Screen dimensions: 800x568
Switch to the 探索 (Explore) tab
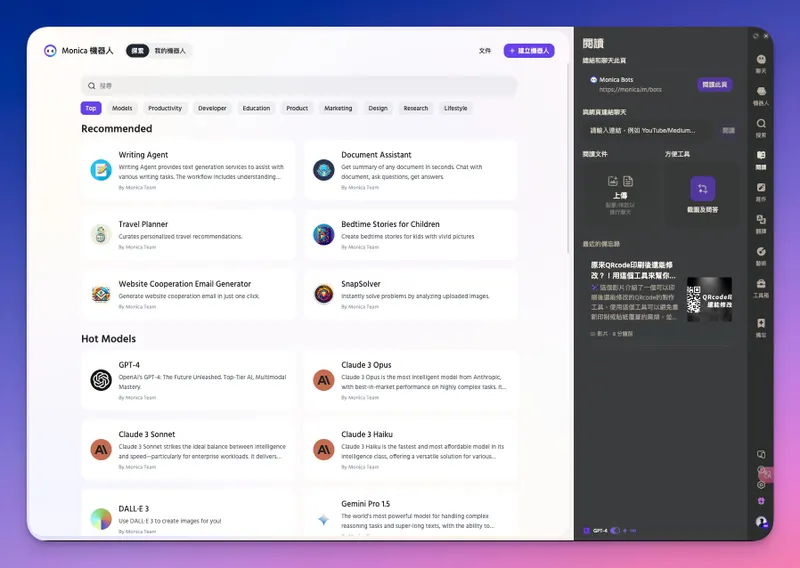click(x=138, y=51)
